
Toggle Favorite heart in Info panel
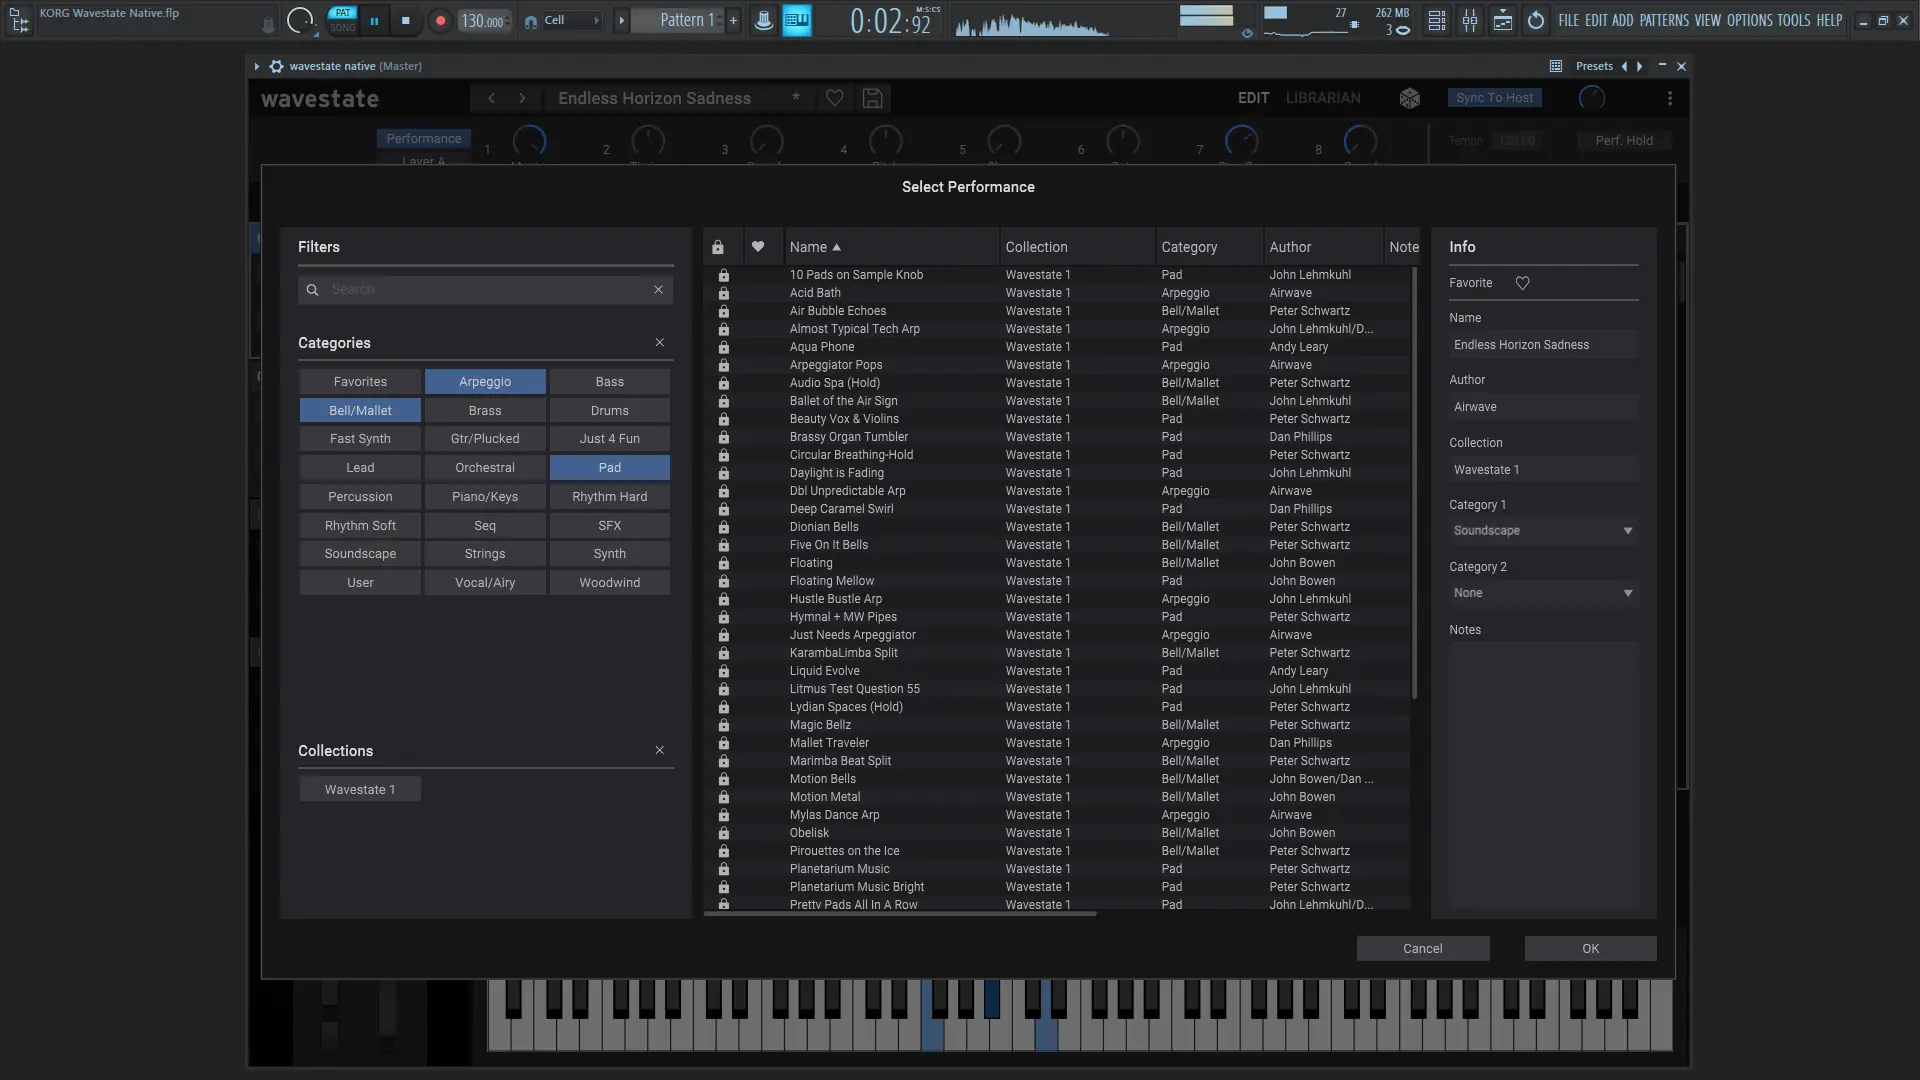[x=1522, y=283]
